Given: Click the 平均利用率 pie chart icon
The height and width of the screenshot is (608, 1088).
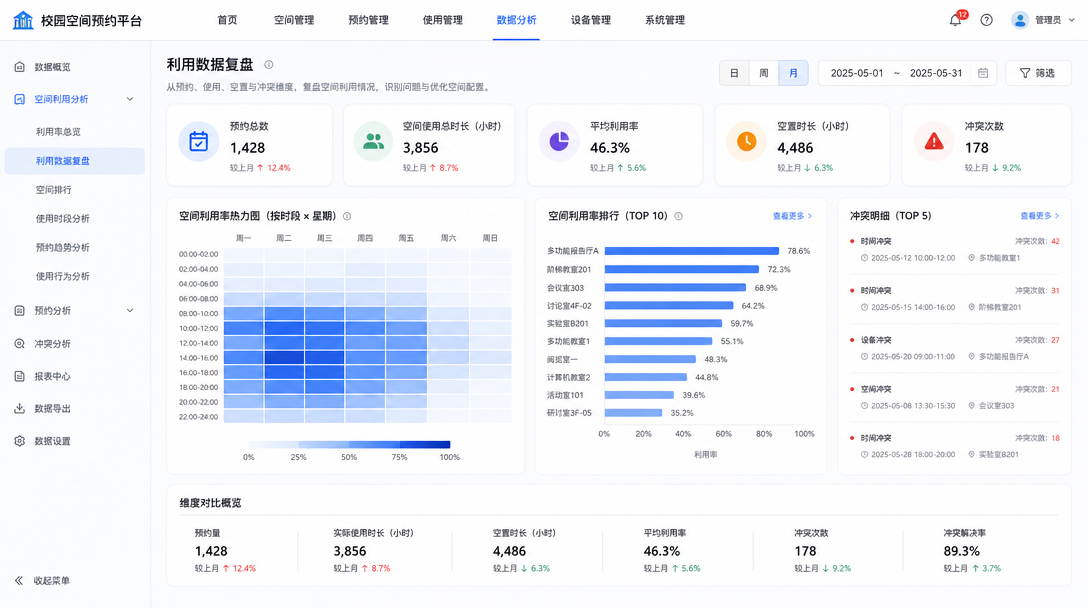Looking at the screenshot, I should pos(559,142).
